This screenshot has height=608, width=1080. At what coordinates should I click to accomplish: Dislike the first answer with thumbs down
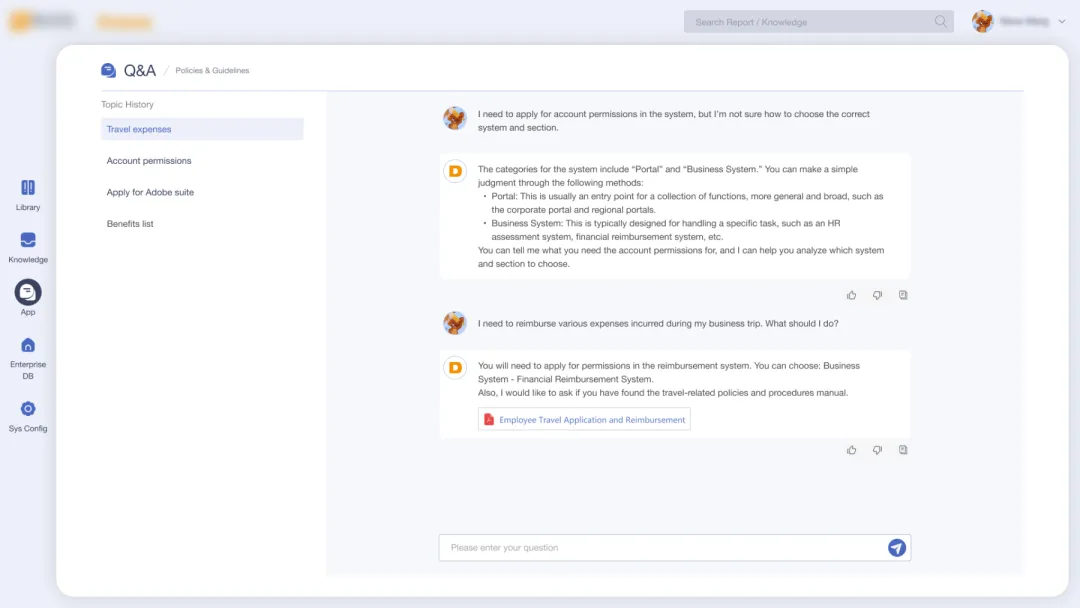877,295
